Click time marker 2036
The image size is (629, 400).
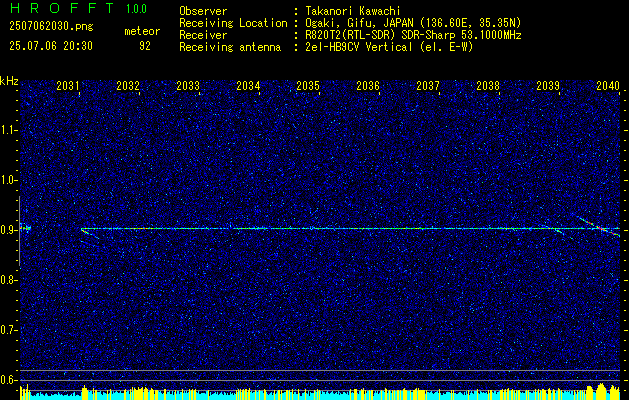point(368,86)
